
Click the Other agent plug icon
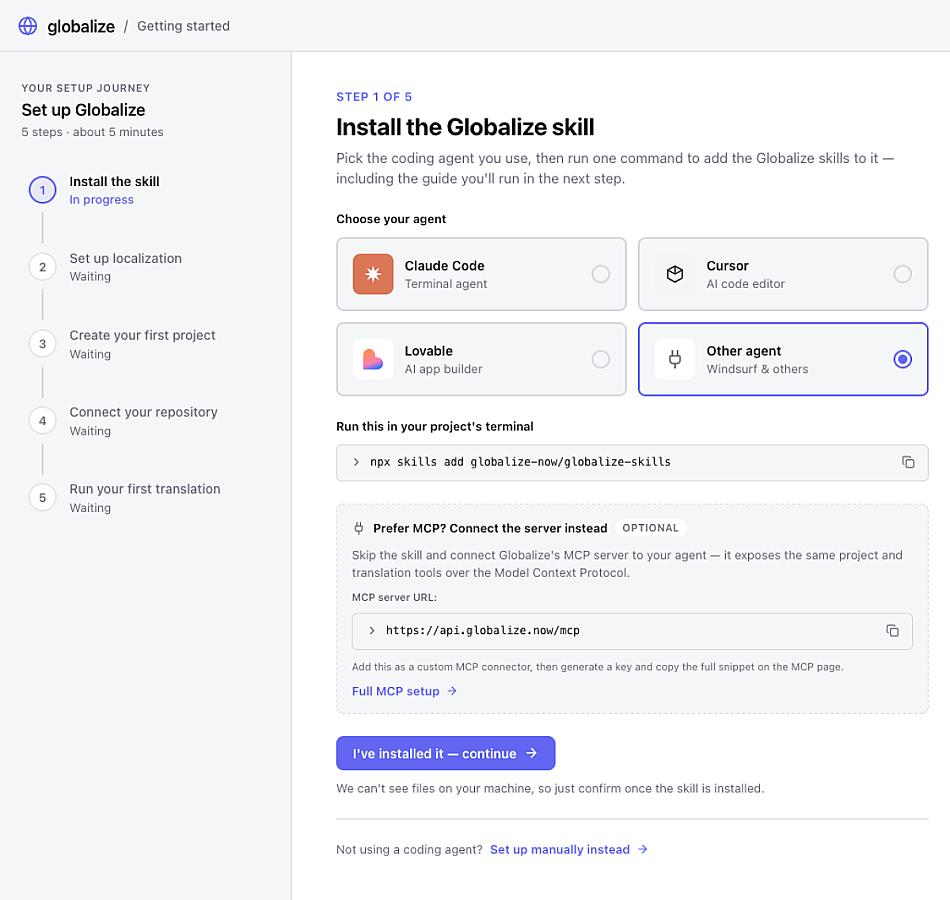(x=674, y=359)
